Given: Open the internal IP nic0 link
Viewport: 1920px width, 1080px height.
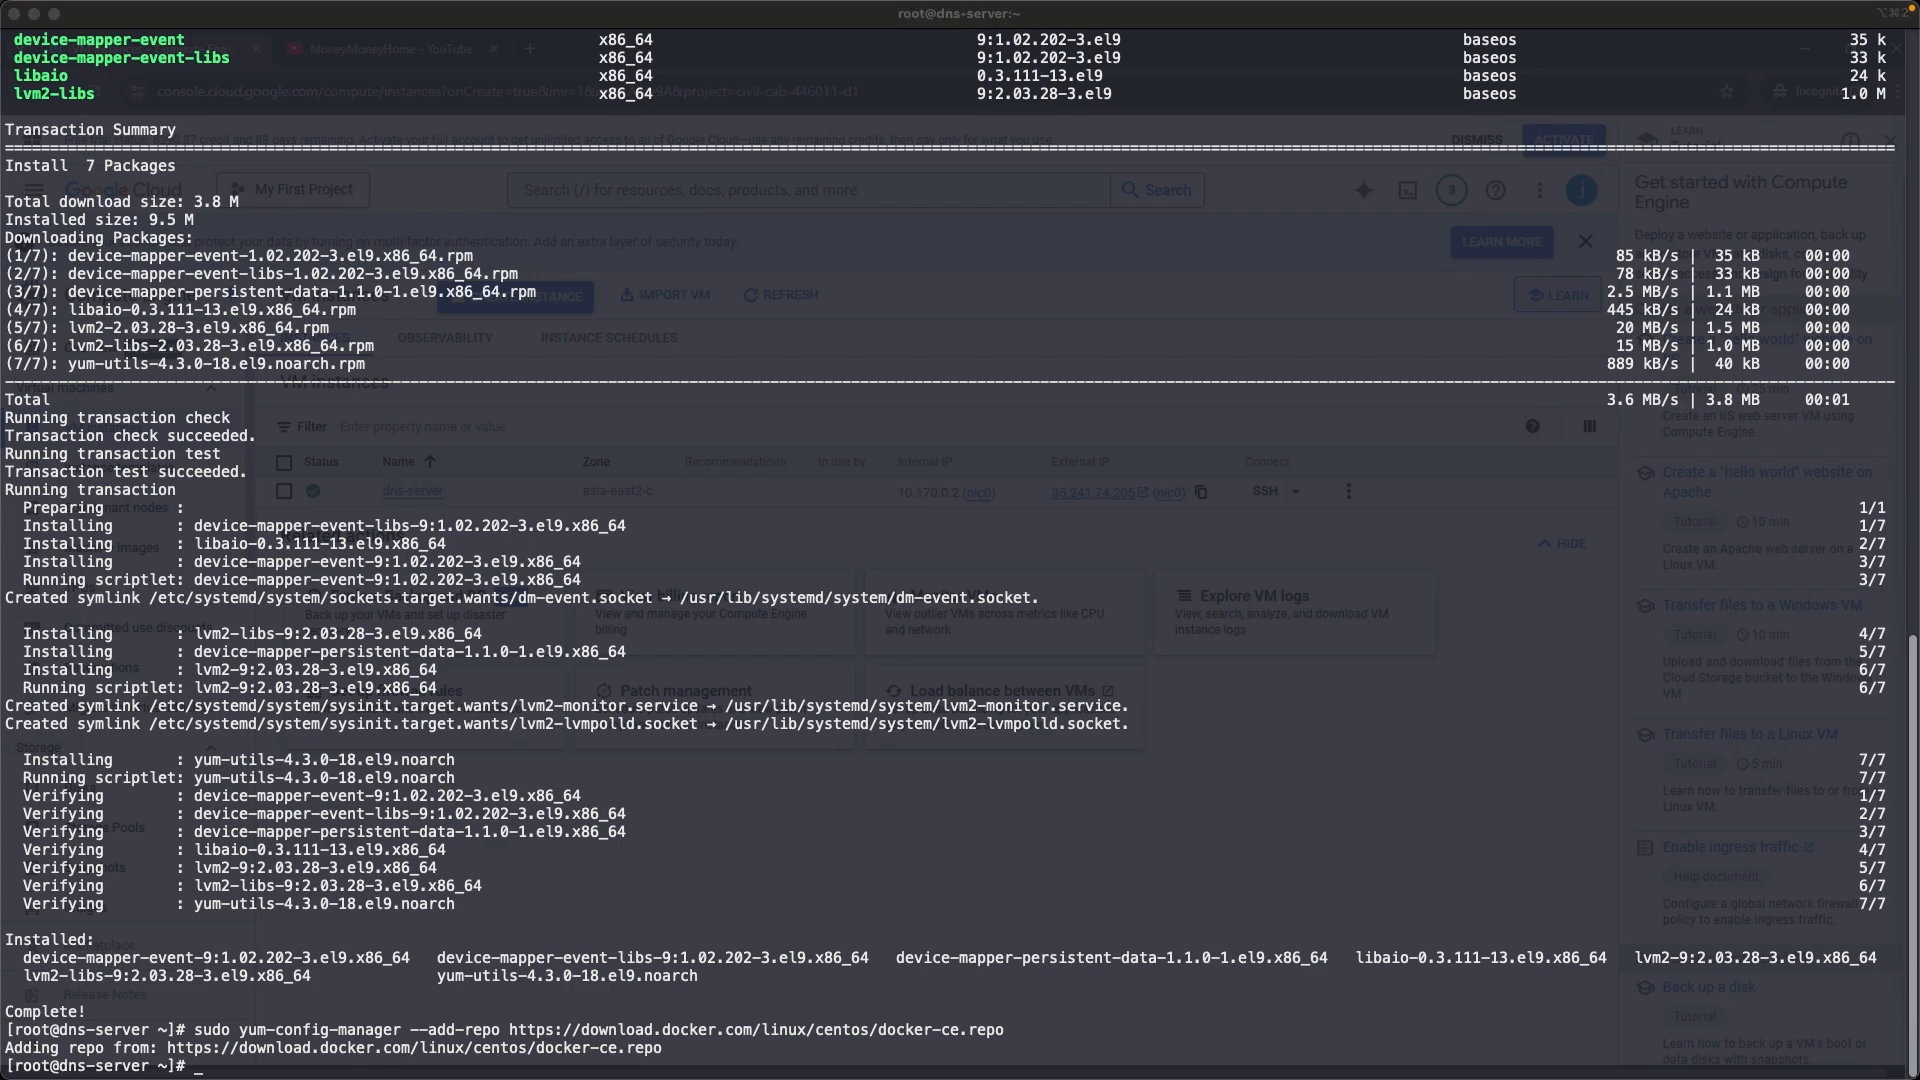Looking at the screenshot, I should pos(979,492).
